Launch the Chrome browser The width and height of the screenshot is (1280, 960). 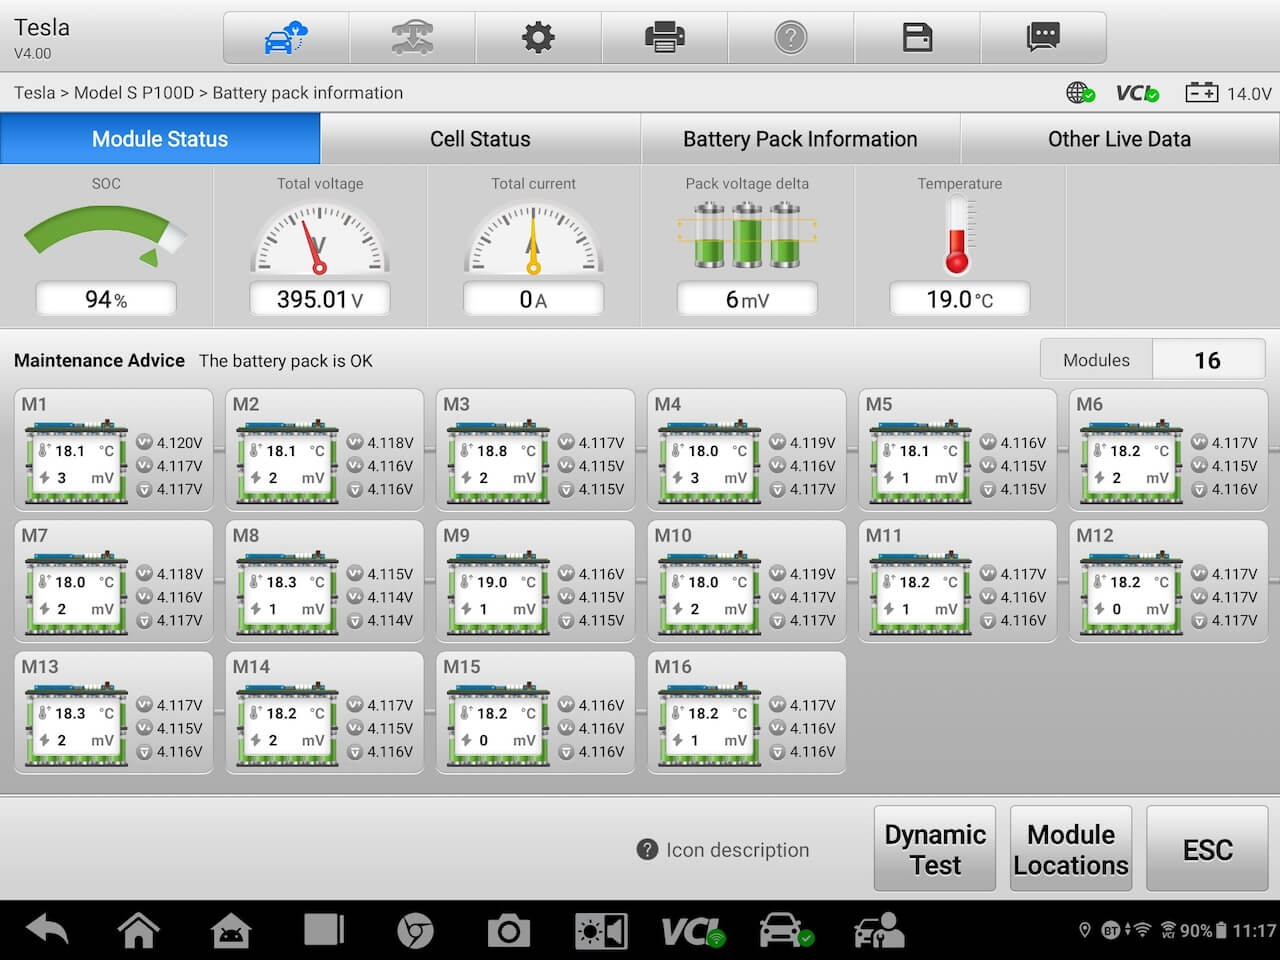(415, 931)
